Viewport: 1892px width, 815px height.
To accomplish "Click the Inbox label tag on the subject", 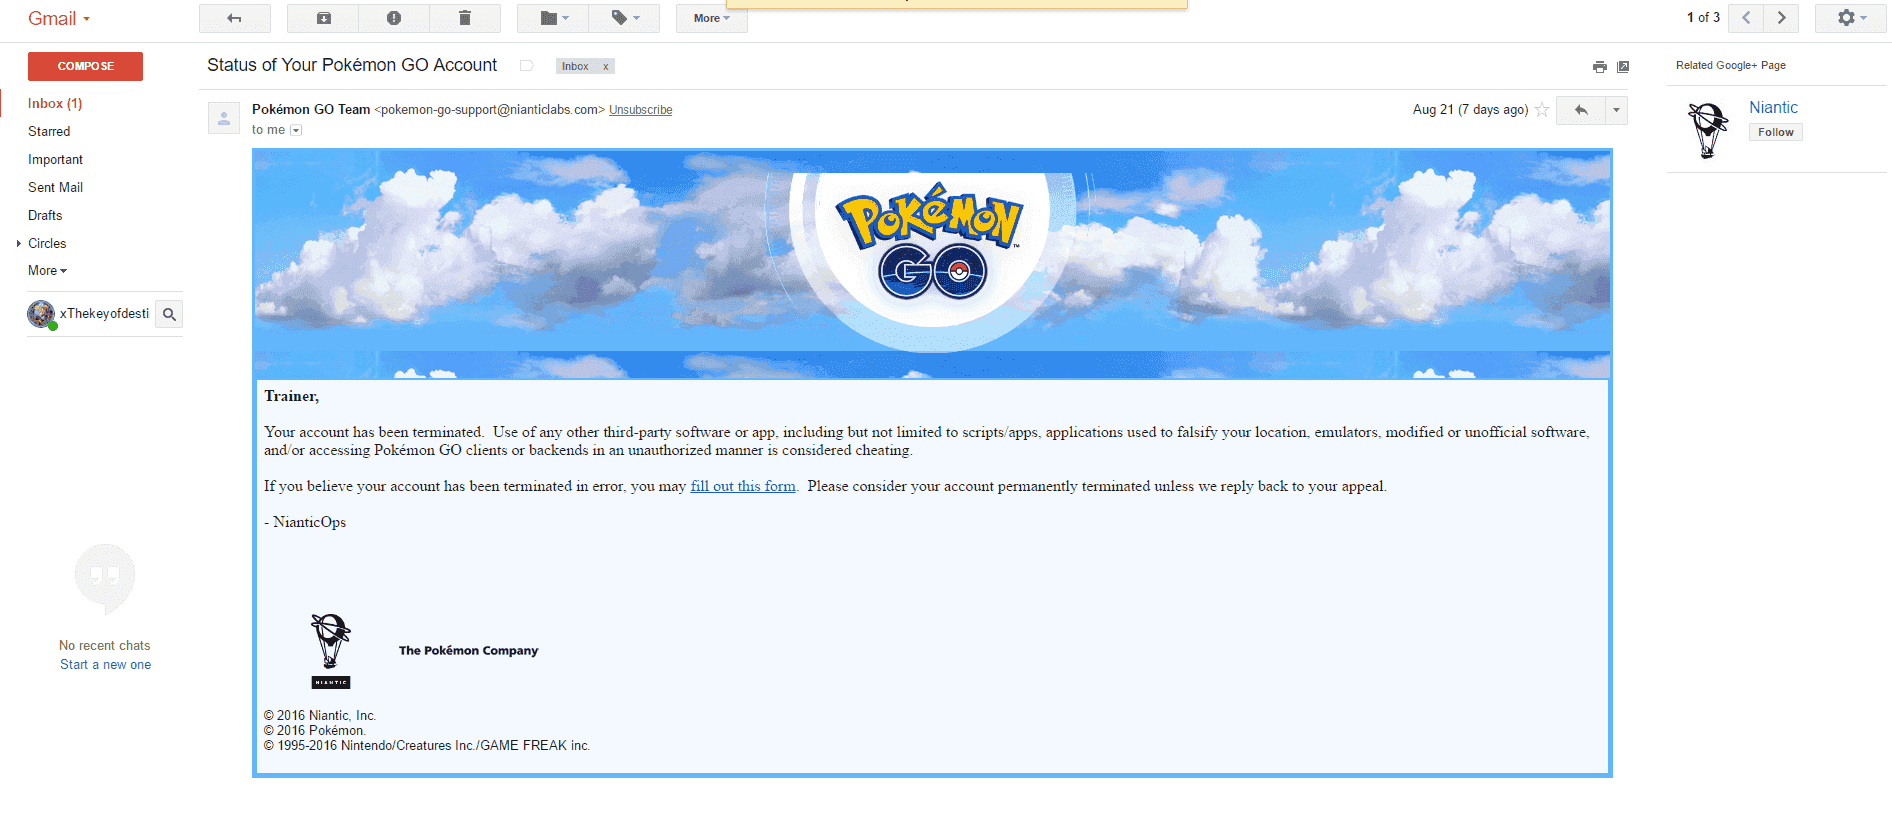I will point(575,66).
